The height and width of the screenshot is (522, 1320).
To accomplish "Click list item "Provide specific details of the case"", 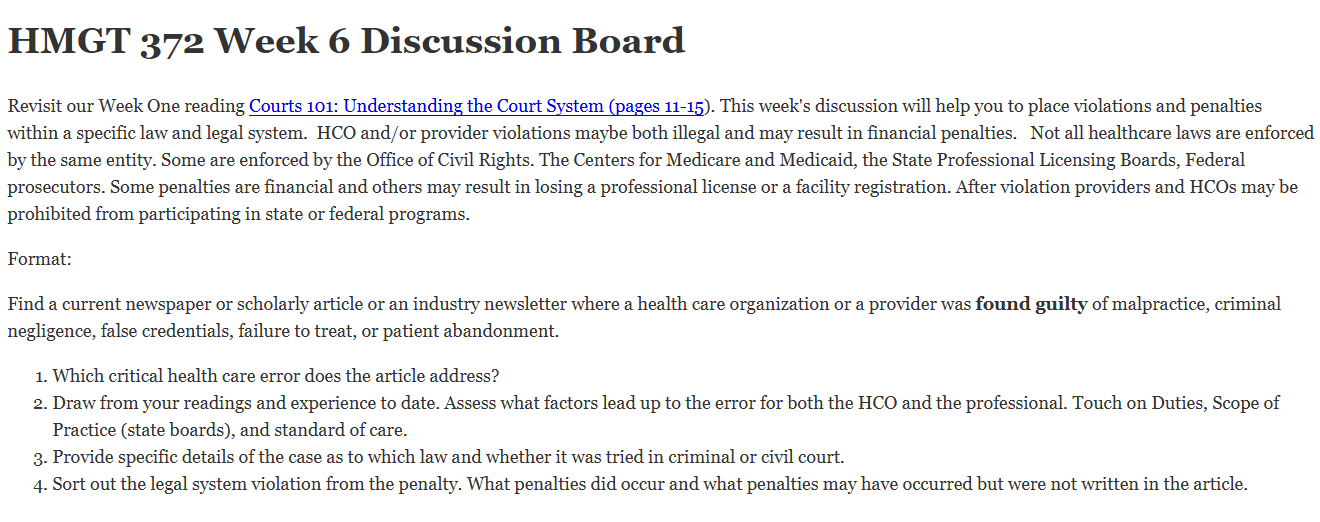I will point(448,458).
